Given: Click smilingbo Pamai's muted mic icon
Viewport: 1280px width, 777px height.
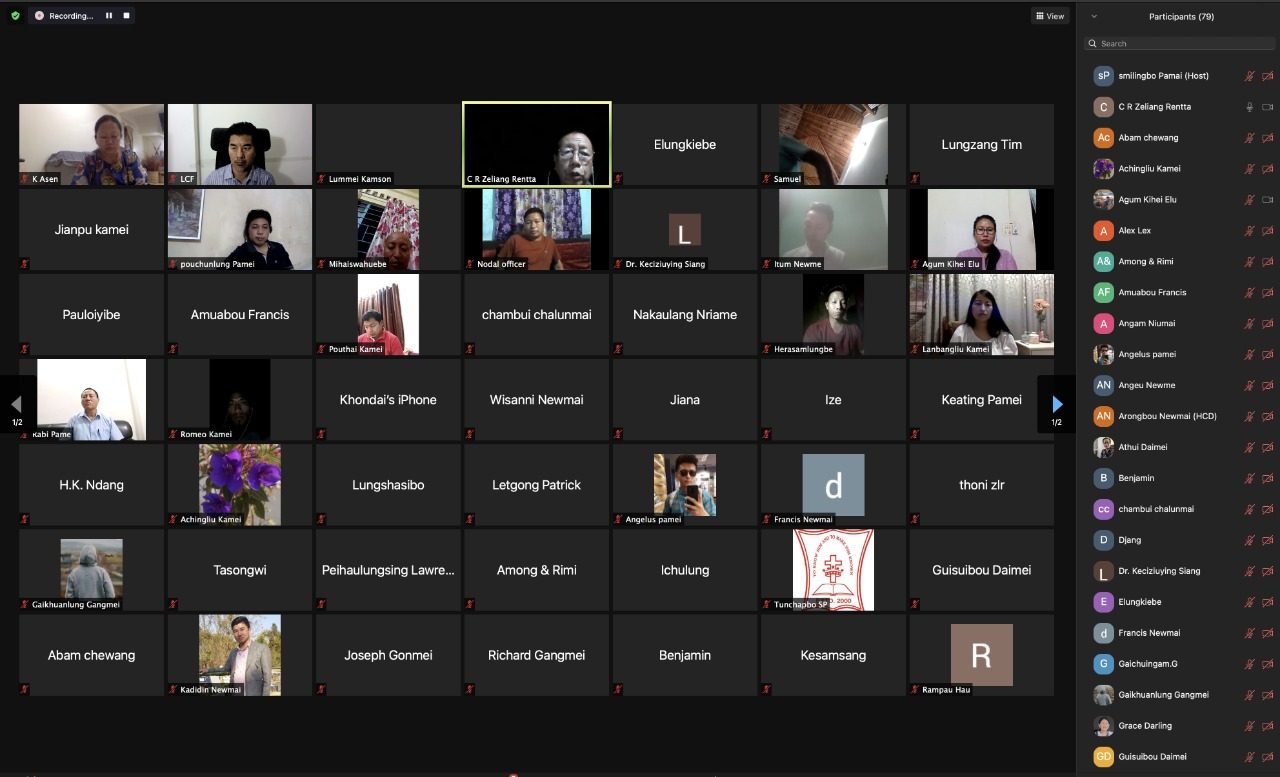Looking at the screenshot, I should coord(1249,76).
